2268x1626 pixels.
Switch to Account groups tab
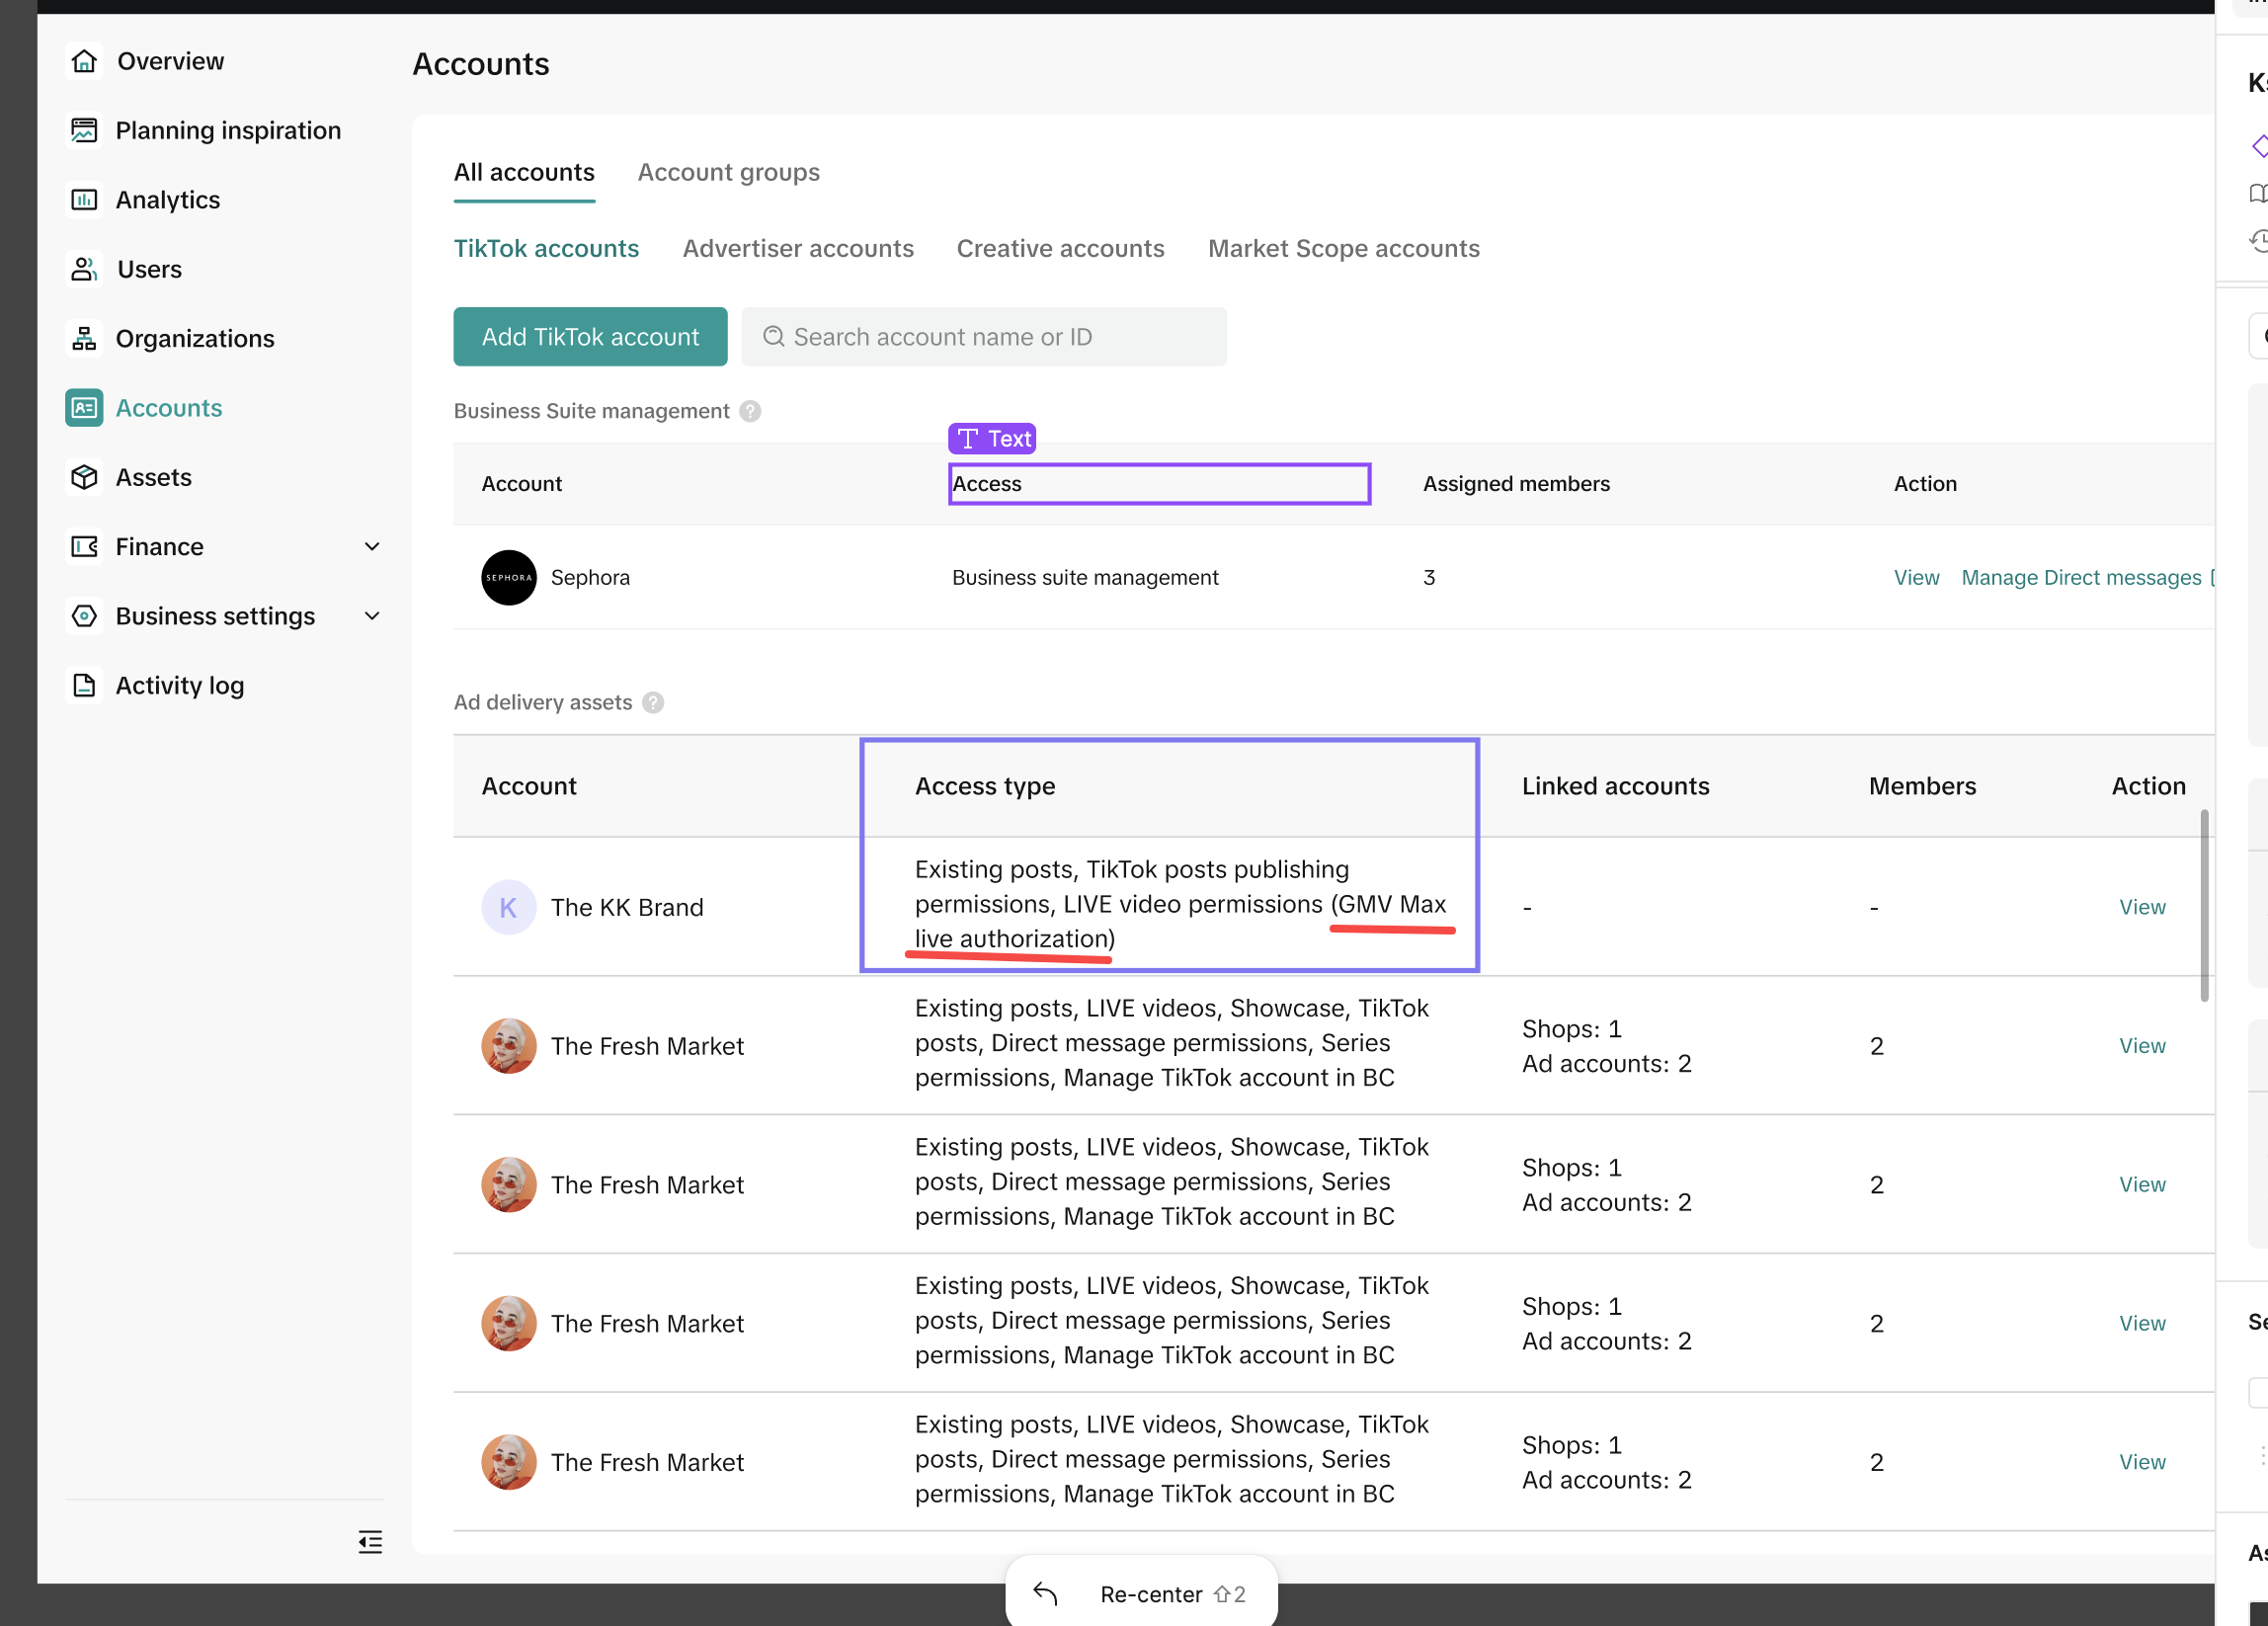(728, 172)
